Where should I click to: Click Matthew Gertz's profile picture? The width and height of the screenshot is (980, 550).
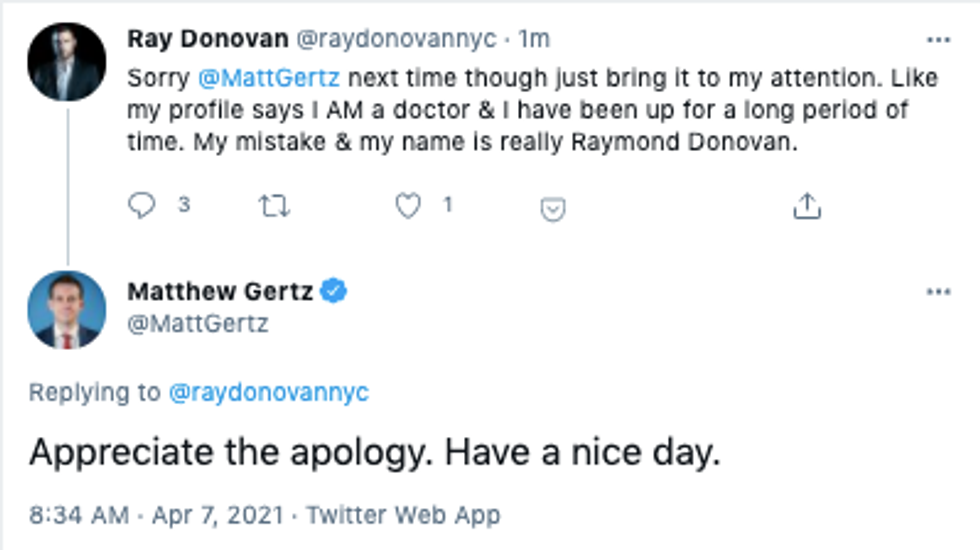coord(67,309)
